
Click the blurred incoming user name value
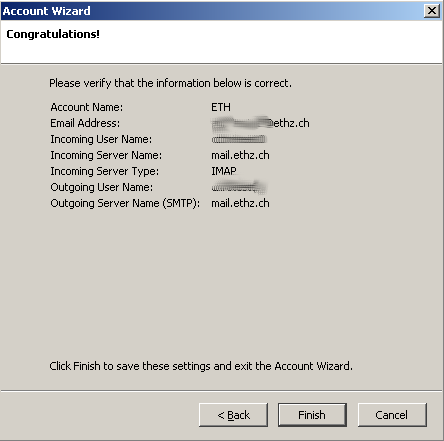239,139
